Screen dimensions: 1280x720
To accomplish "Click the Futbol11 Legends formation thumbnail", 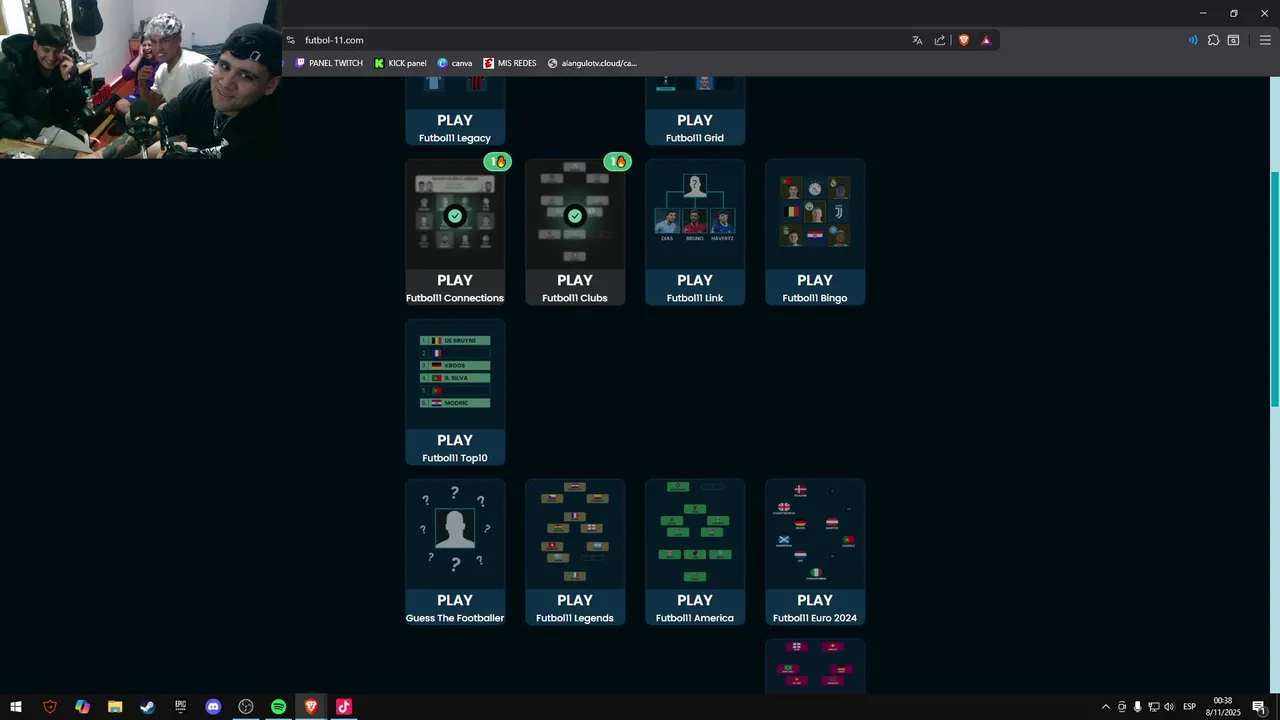I will [x=575, y=532].
